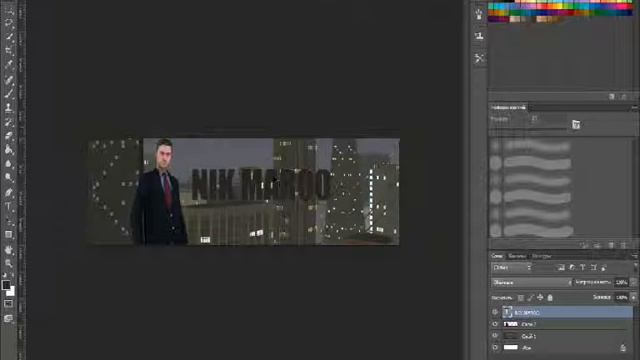Select the Crop tool
This screenshot has width=640, height=360.
coord(9,51)
